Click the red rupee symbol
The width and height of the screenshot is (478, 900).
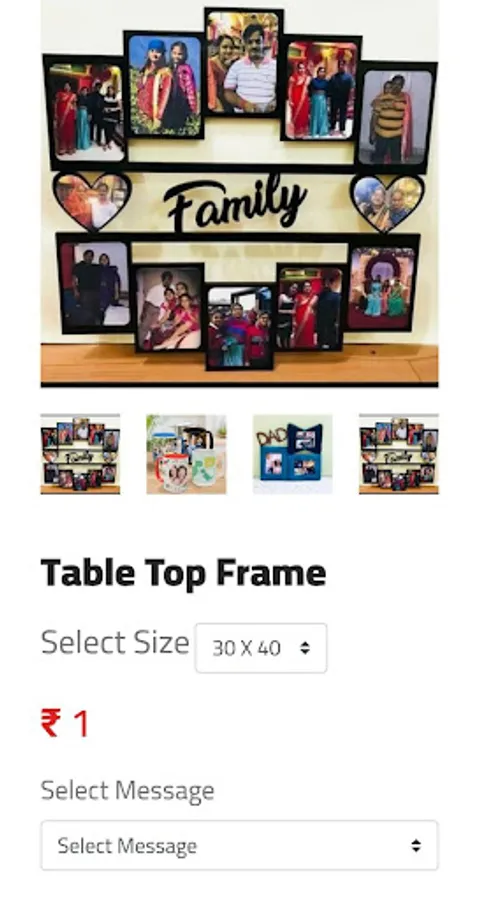[50, 723]
